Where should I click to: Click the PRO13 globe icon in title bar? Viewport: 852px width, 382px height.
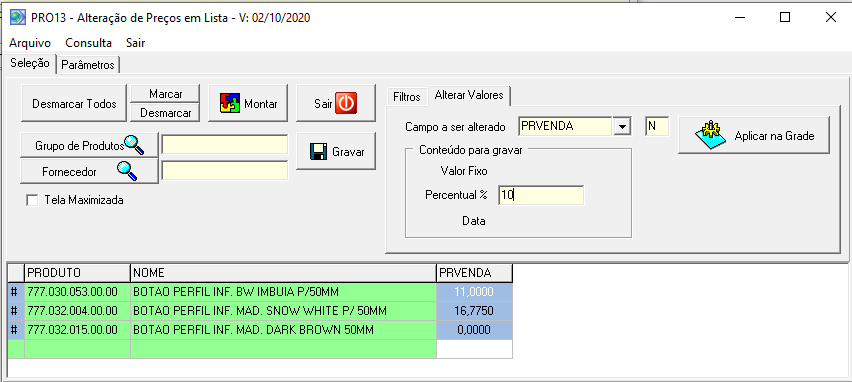tap(18, 17)
